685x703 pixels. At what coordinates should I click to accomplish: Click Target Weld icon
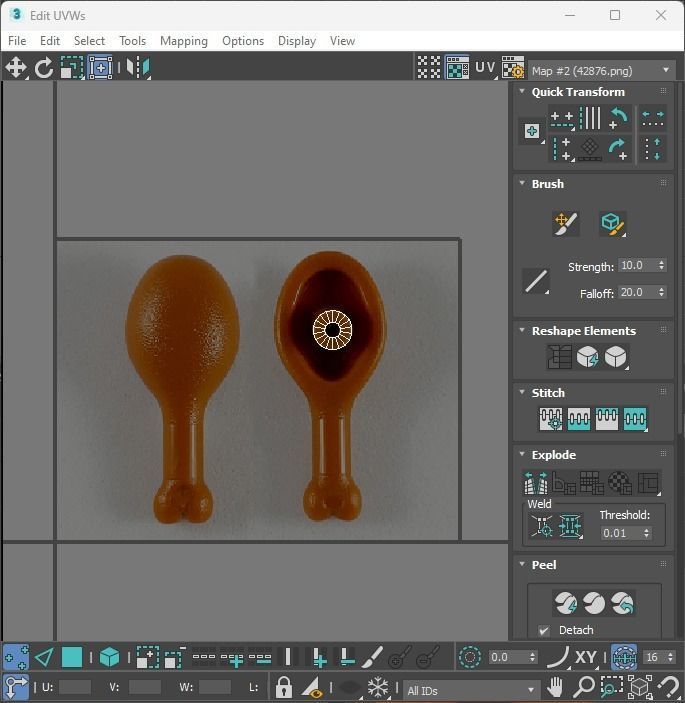click(x=542, y=525)
